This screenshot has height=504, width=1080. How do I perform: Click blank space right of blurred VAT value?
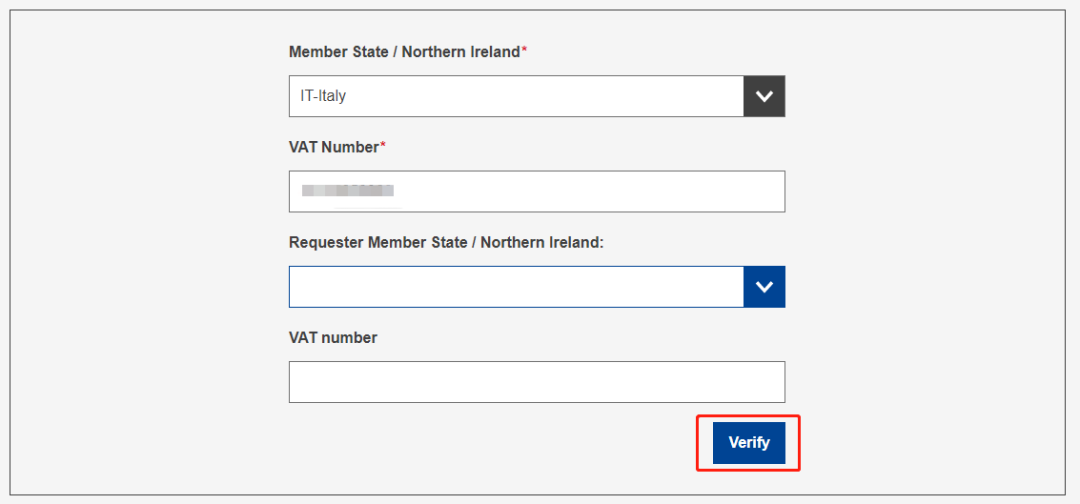click(x=600, y=191)
